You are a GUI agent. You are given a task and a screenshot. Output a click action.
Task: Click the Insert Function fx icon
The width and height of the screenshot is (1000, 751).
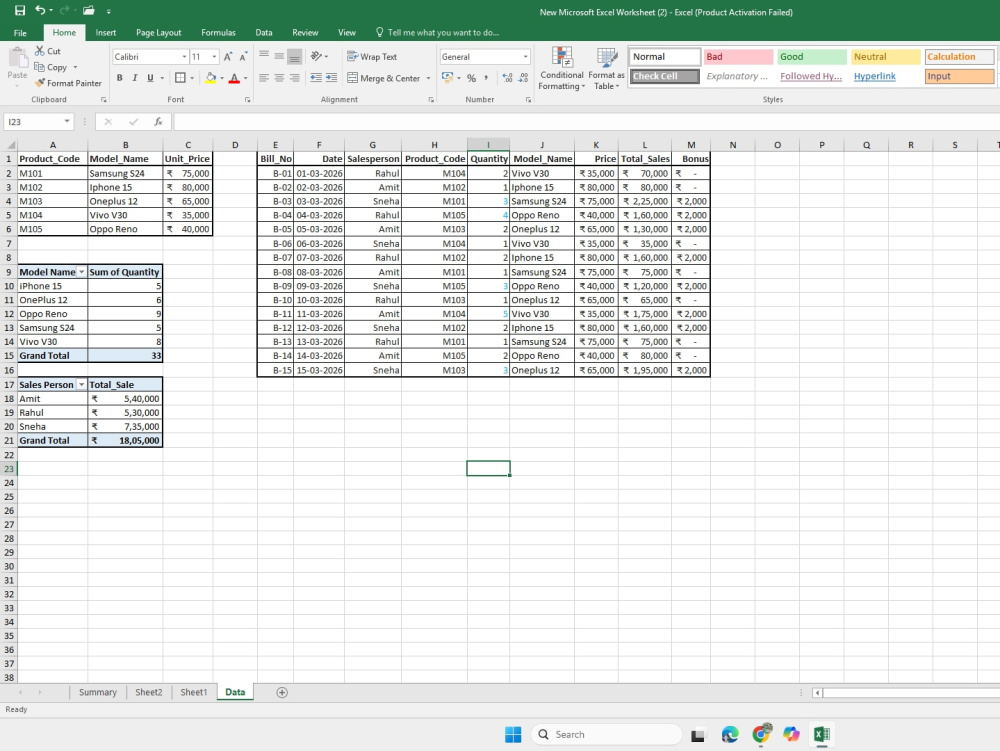[158, 122]
